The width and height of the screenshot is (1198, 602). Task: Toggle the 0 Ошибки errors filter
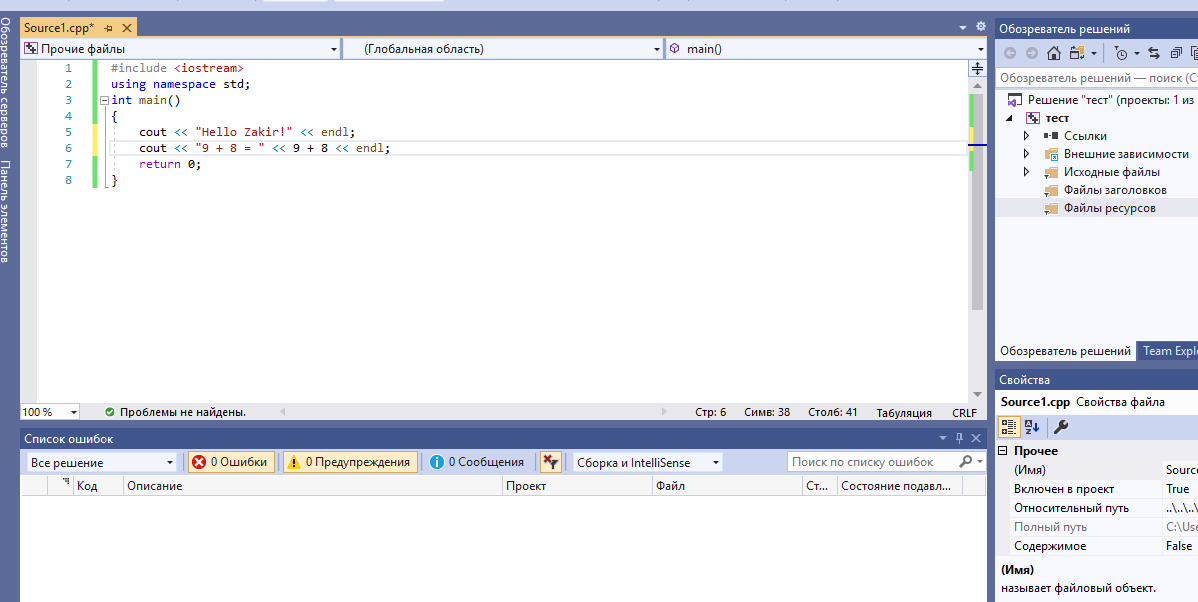click(x=230, y=462)
